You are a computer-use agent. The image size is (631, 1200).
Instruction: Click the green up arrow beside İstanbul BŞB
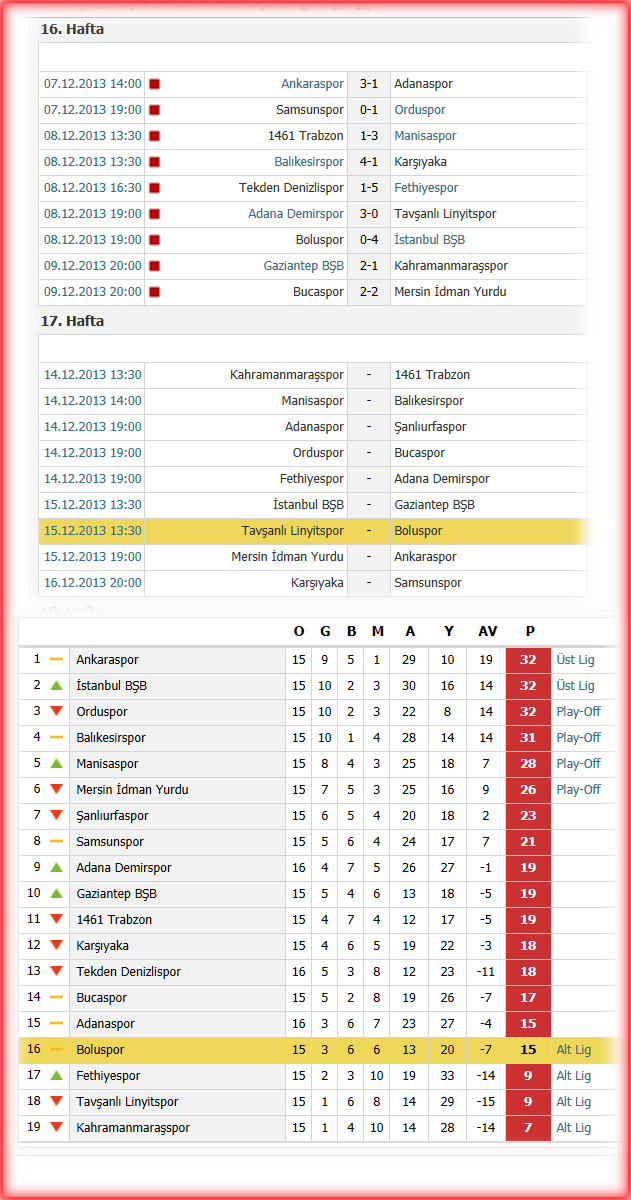(56, 685)
